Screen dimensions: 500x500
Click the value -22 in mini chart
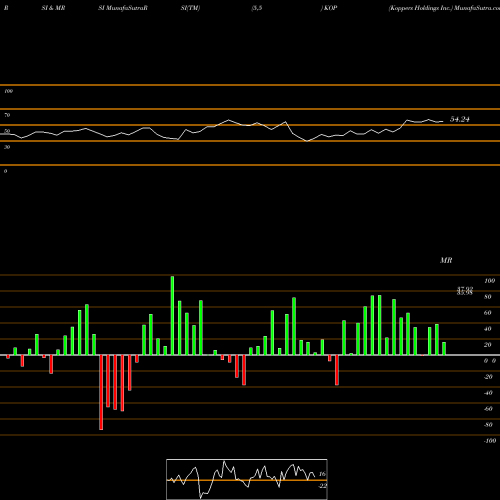322,486
